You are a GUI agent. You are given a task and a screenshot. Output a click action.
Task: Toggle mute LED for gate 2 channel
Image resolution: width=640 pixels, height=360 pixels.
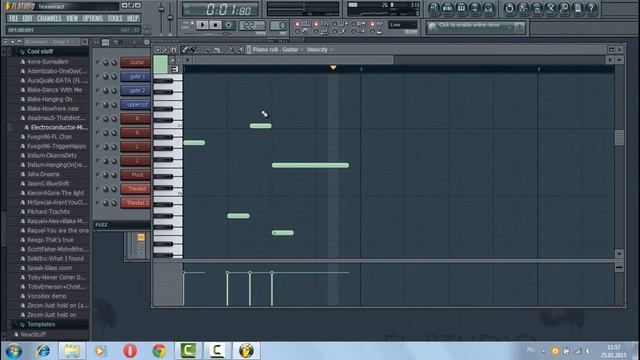click(98, 91)
